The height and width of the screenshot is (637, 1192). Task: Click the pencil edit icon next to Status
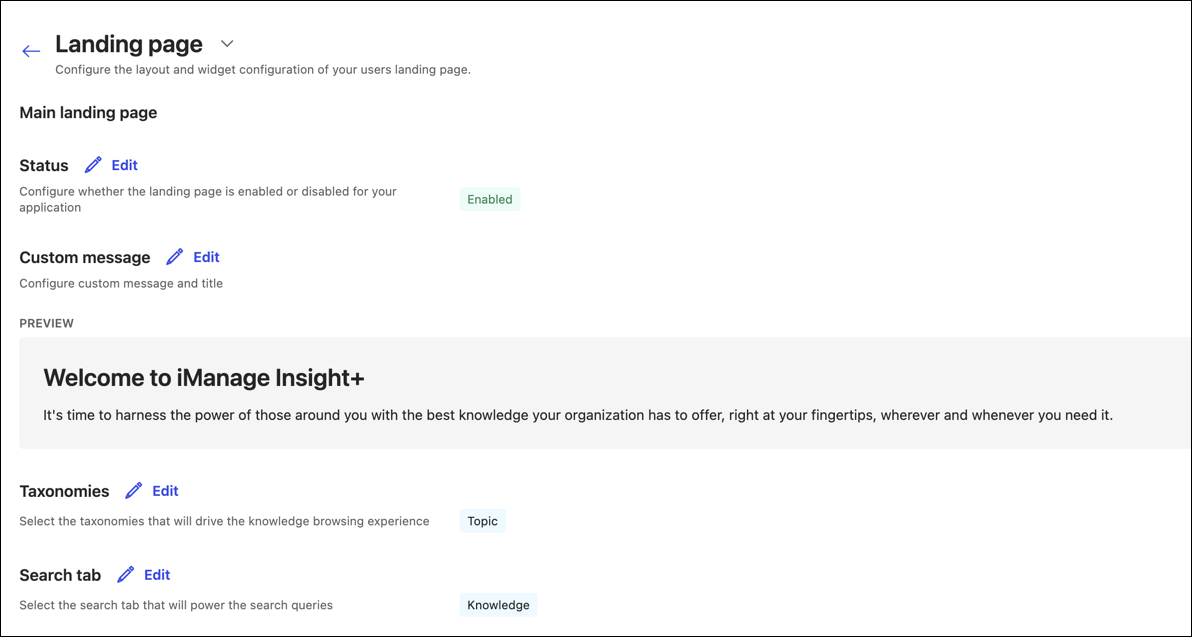coord(93,164)
